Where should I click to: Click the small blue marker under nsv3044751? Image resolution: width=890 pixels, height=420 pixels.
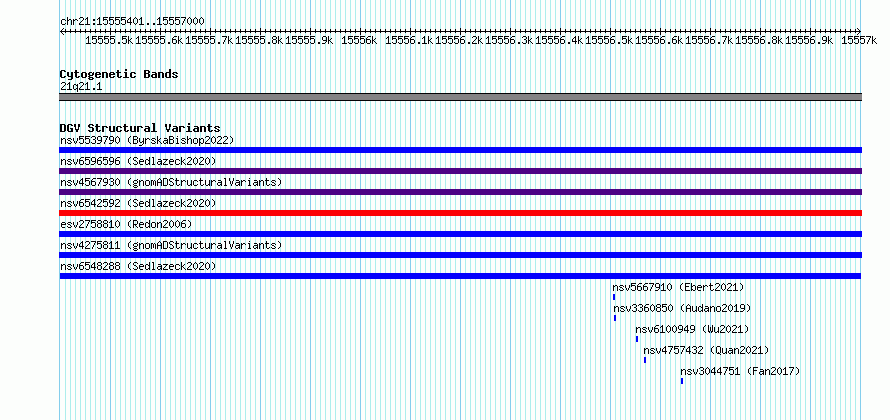682,381
